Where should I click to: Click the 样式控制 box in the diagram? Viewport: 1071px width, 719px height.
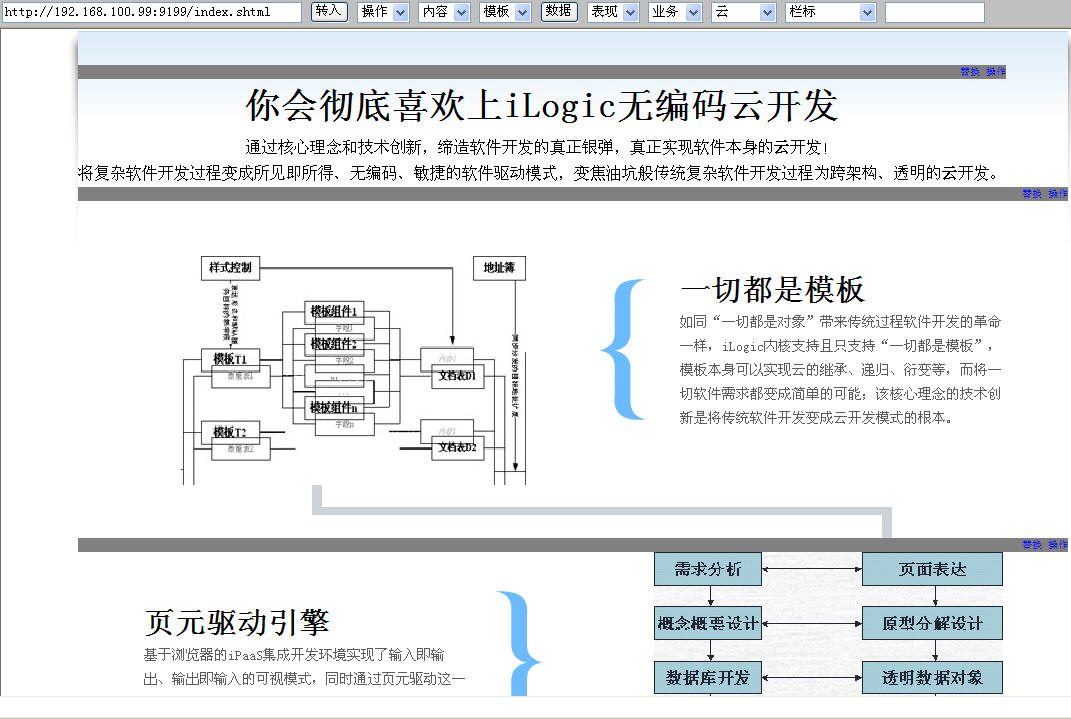tap(231, 267)
